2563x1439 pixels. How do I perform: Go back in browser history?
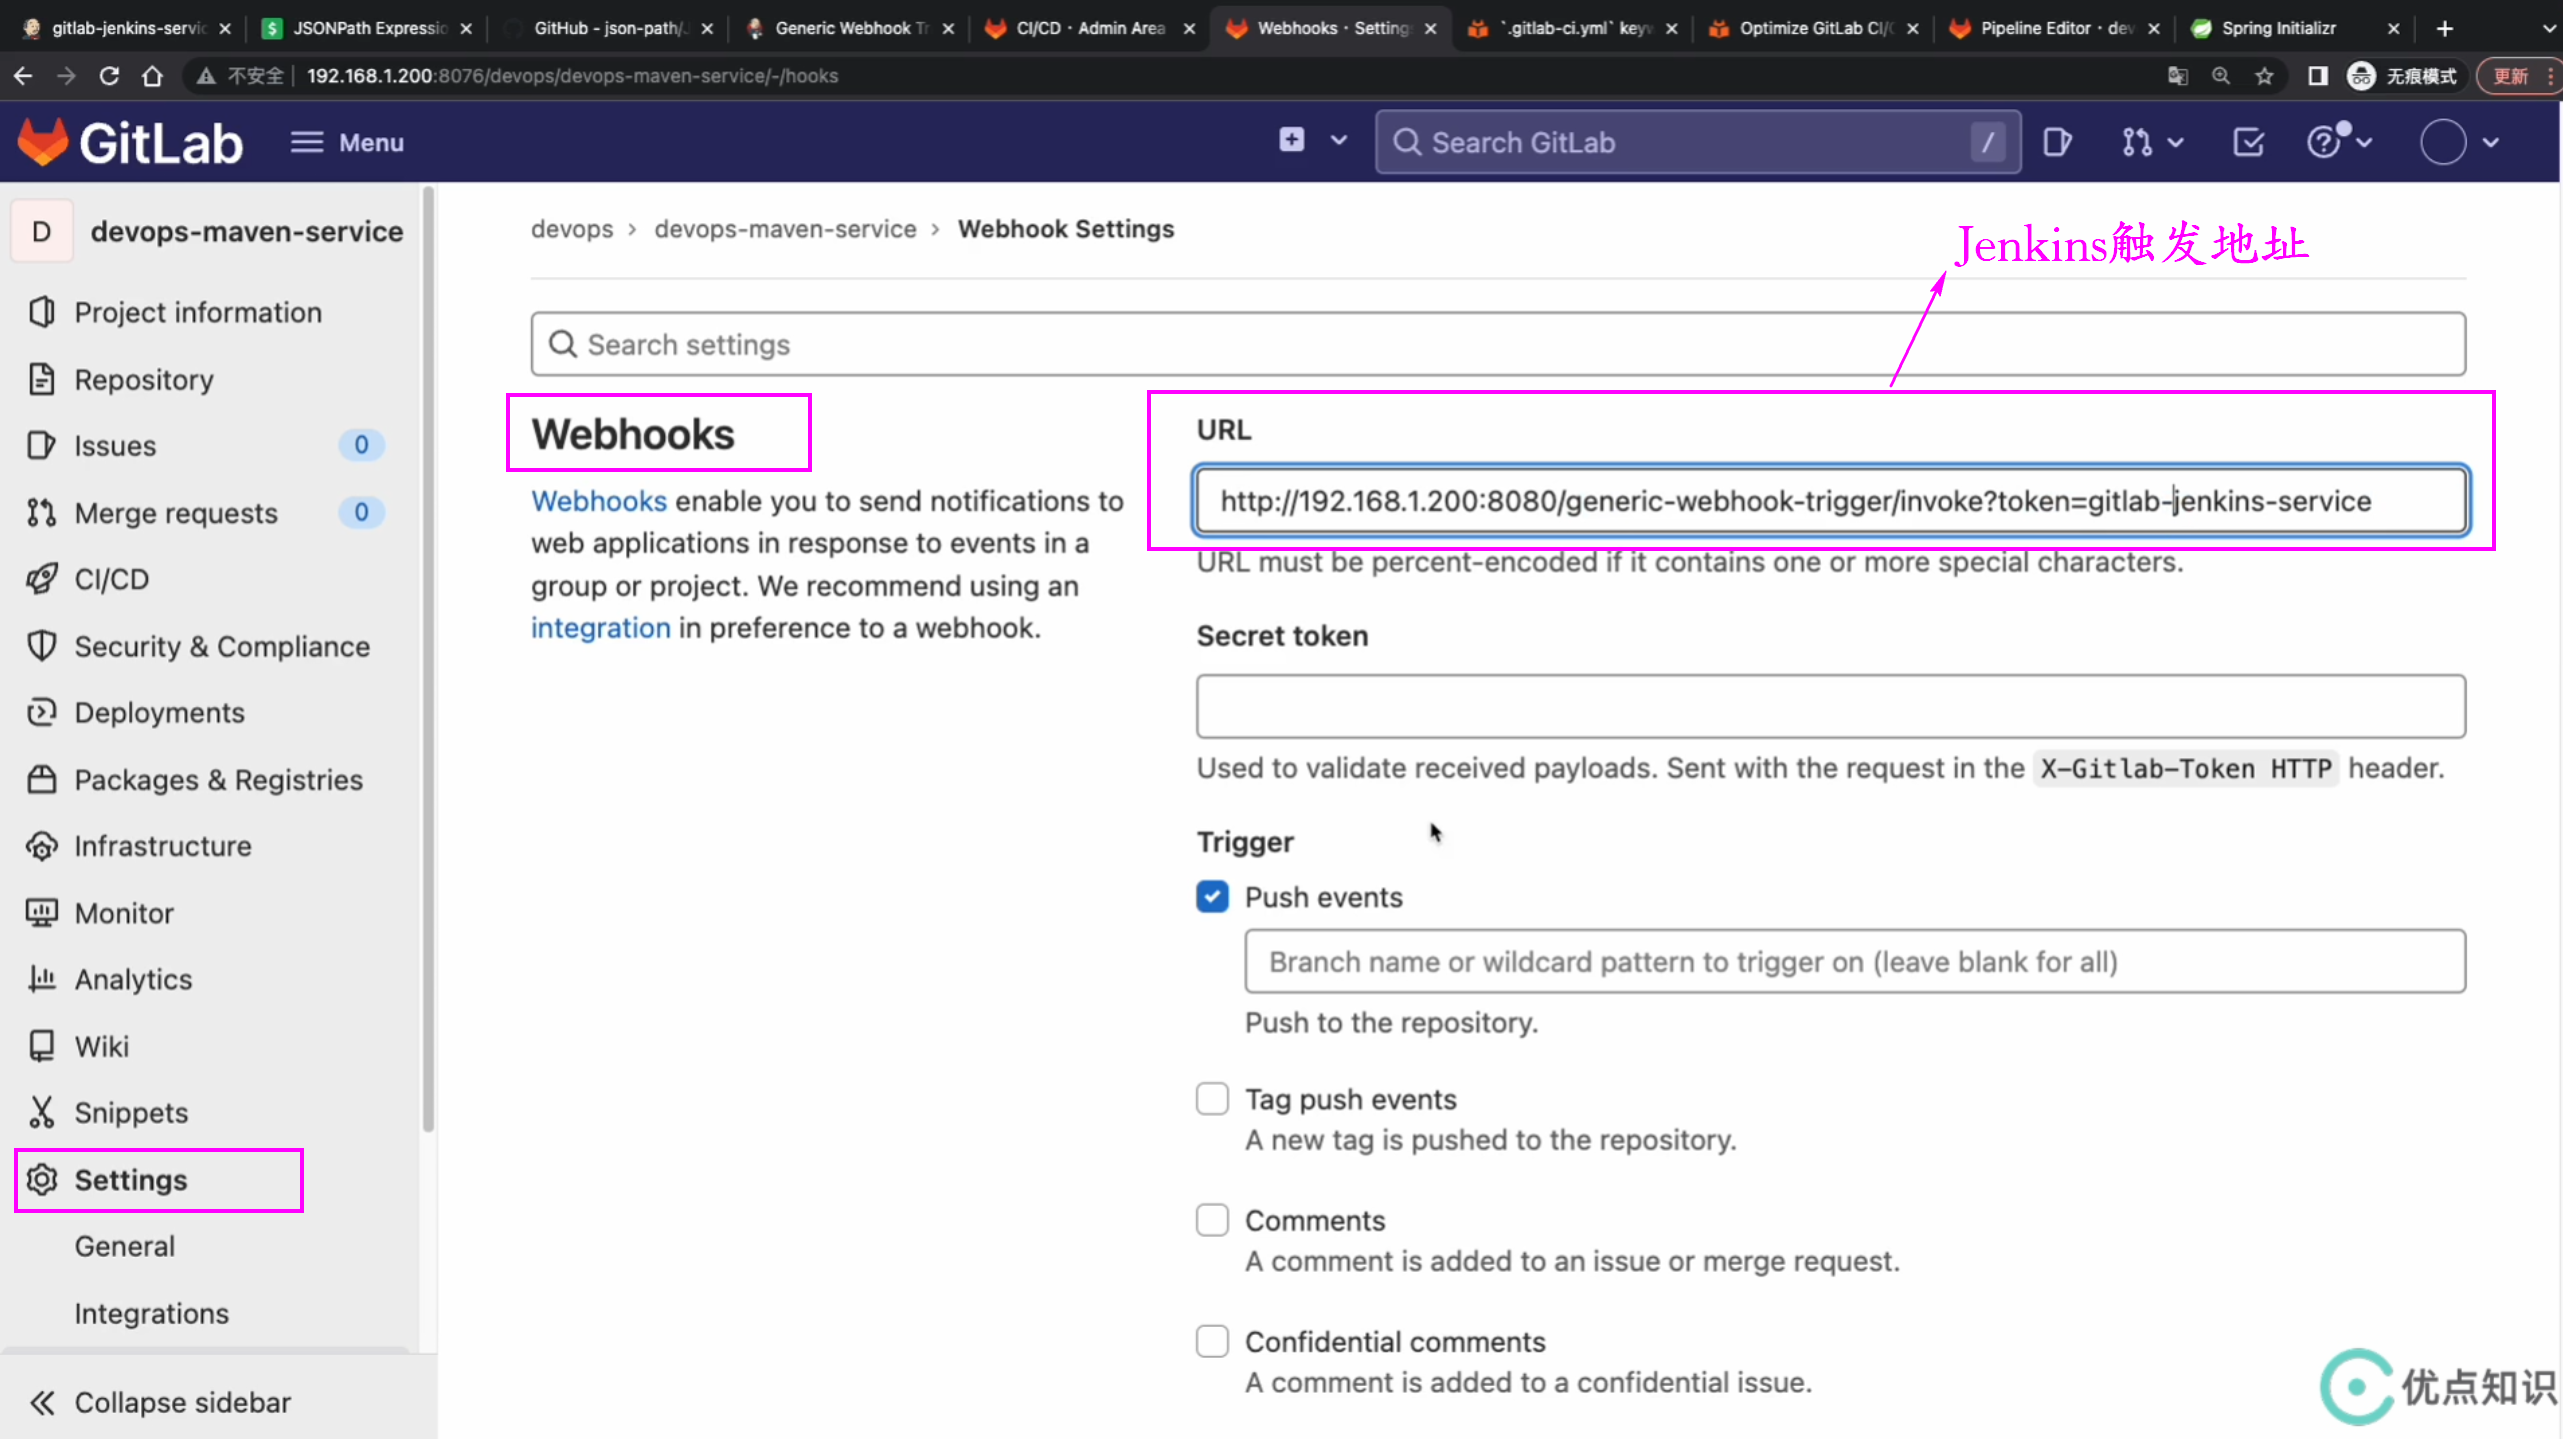click(23, 76)
